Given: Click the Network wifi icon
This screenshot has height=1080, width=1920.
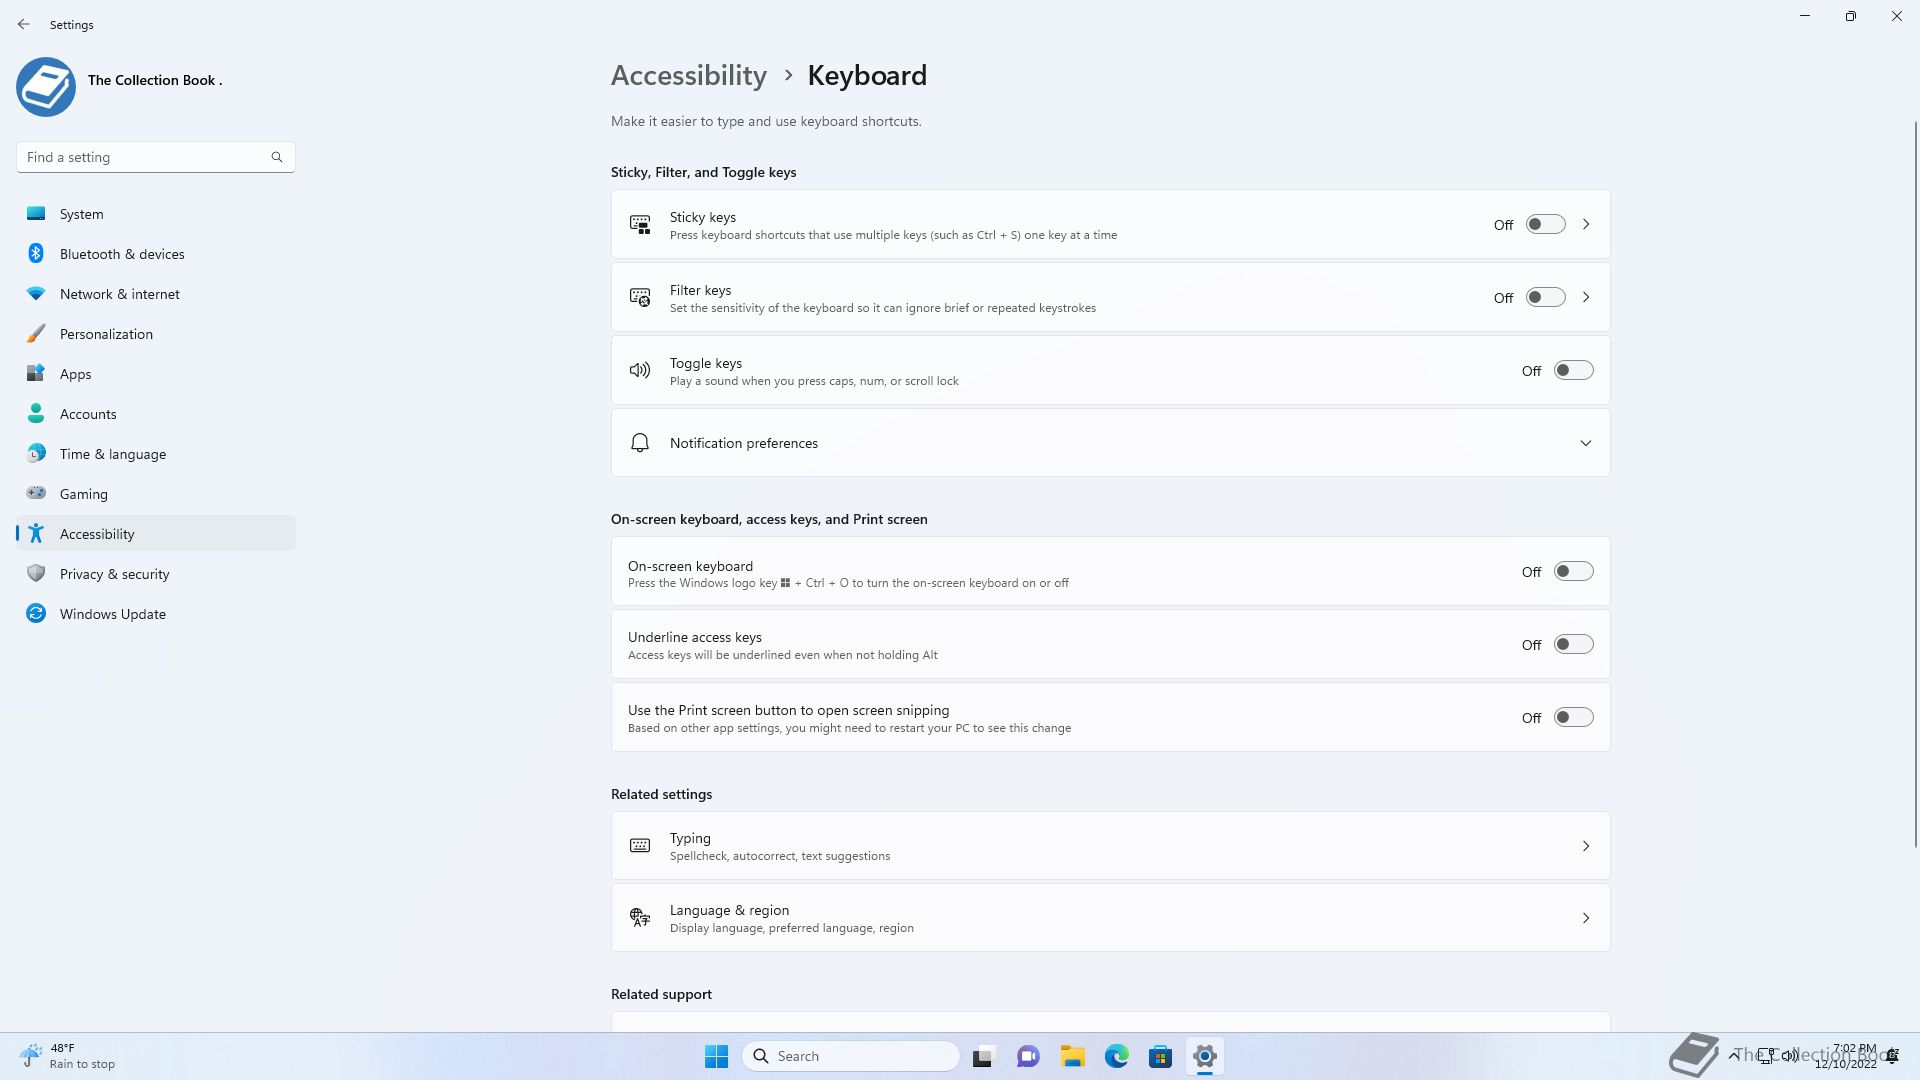Looking at the screenshot, I should coord(36,293).
